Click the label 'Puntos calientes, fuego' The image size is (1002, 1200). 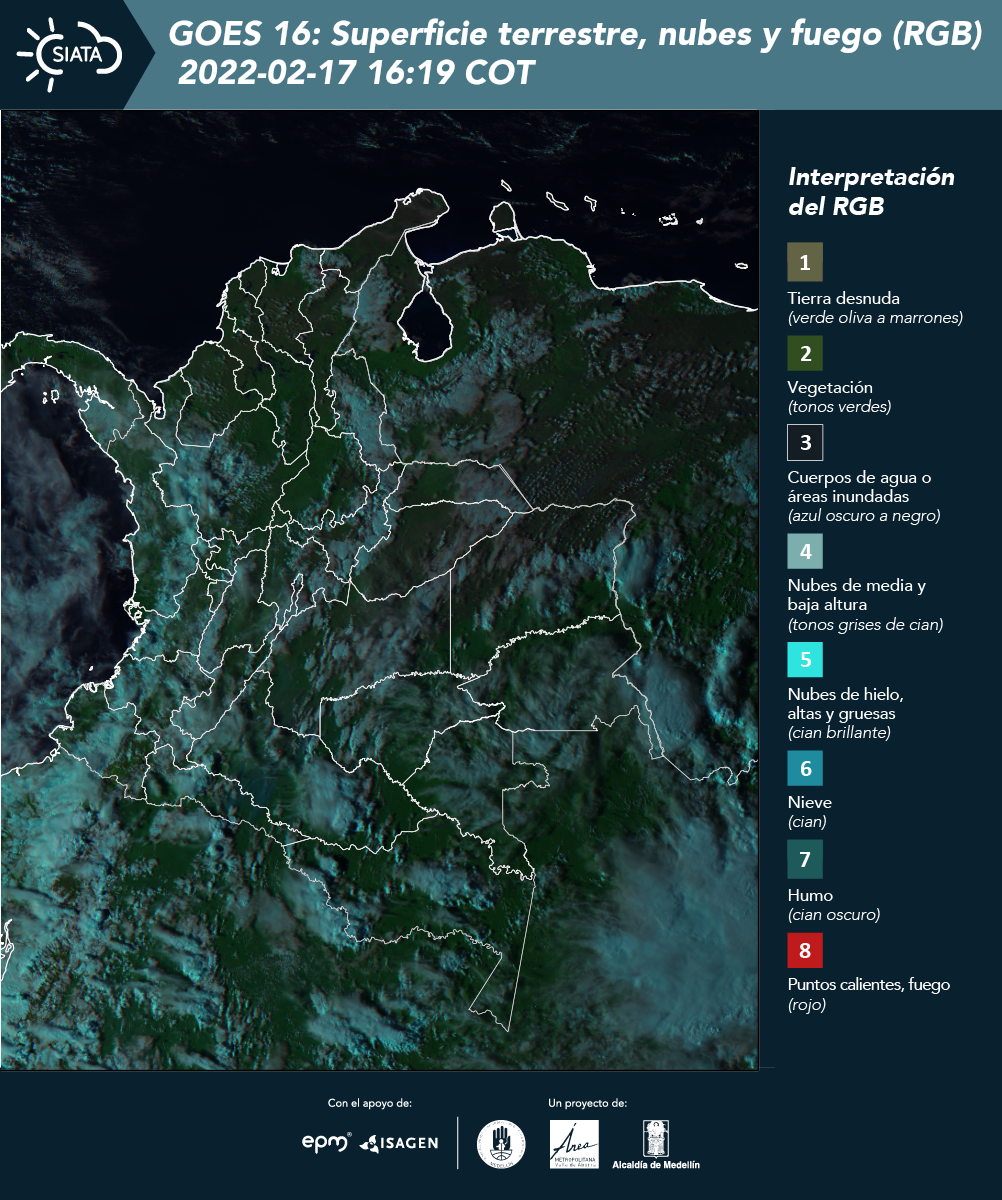coord(869,984)
